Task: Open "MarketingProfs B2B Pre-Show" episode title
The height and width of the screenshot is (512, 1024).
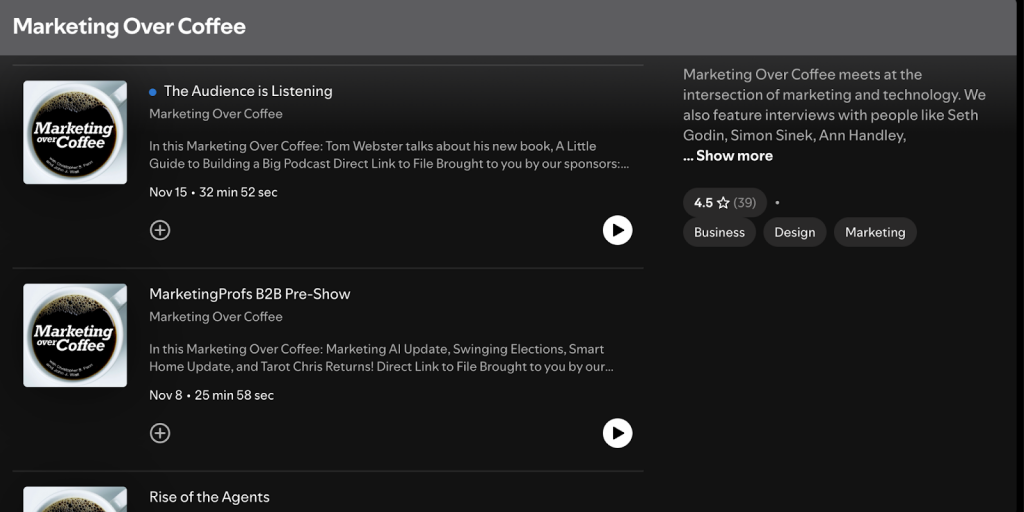Action: click(x=249, y=294)
